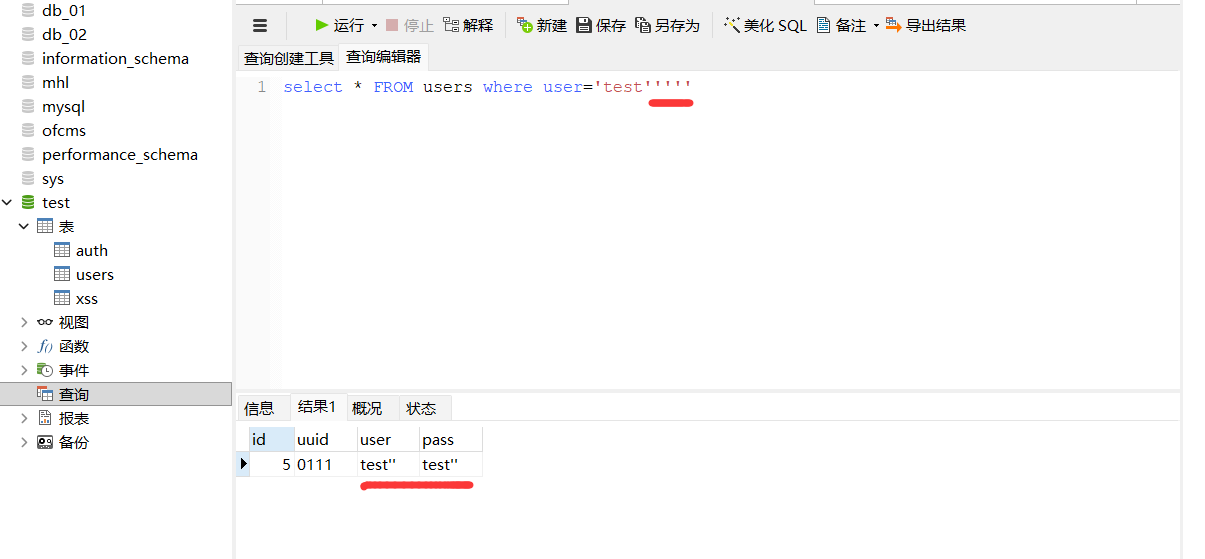Screen dimensions: 1205x559
Task: Open the users table
Action: click(95, 274)
